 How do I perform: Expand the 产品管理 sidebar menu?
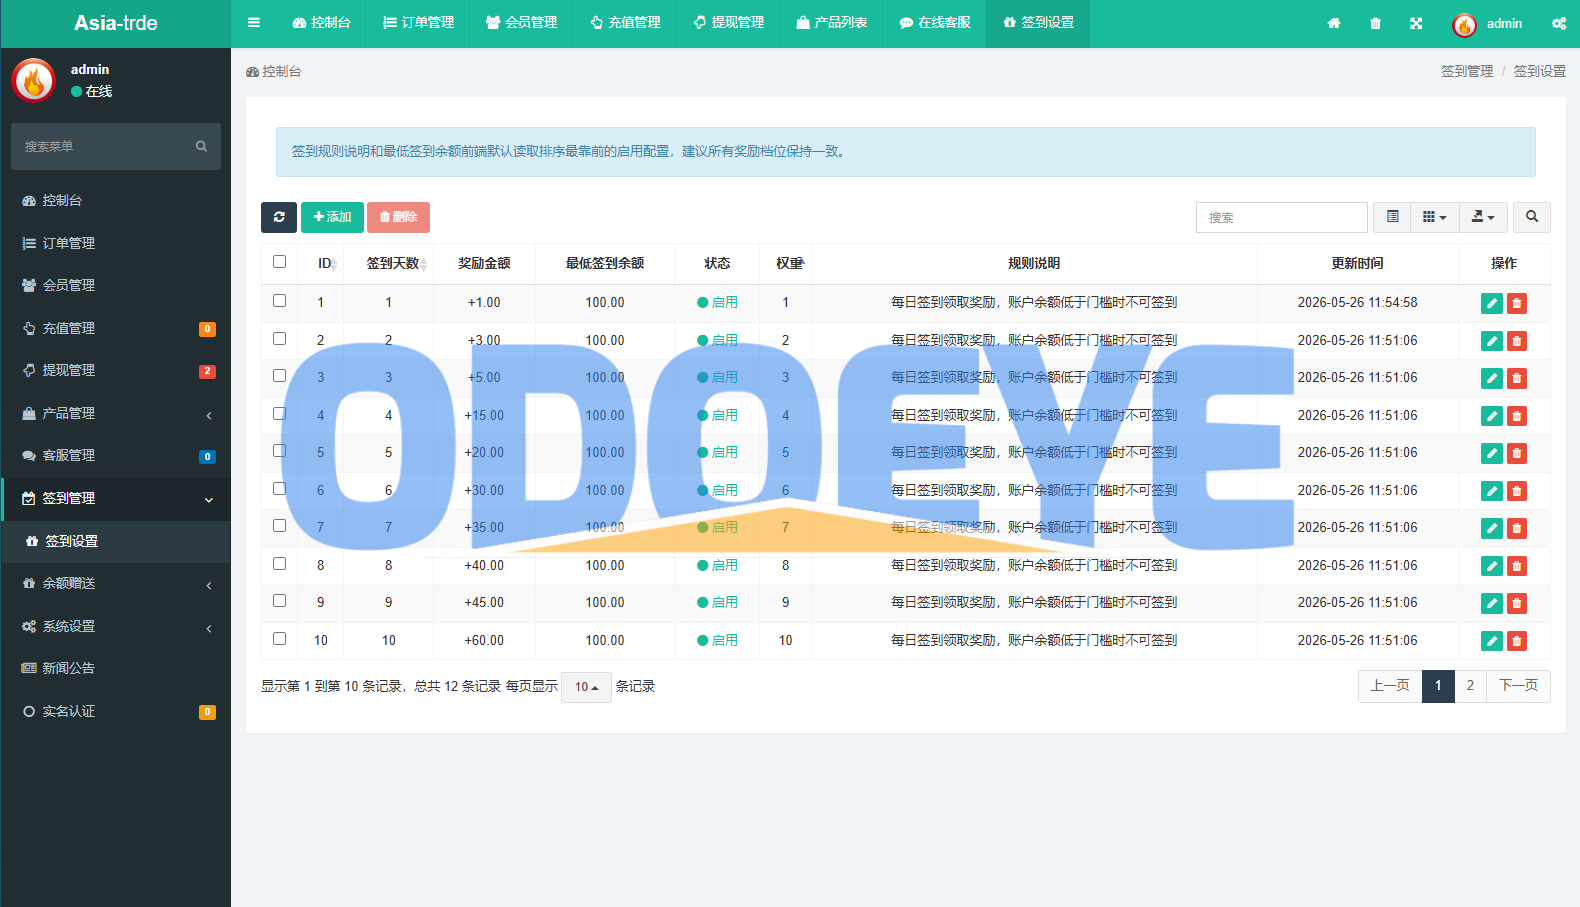pos(116,413)
